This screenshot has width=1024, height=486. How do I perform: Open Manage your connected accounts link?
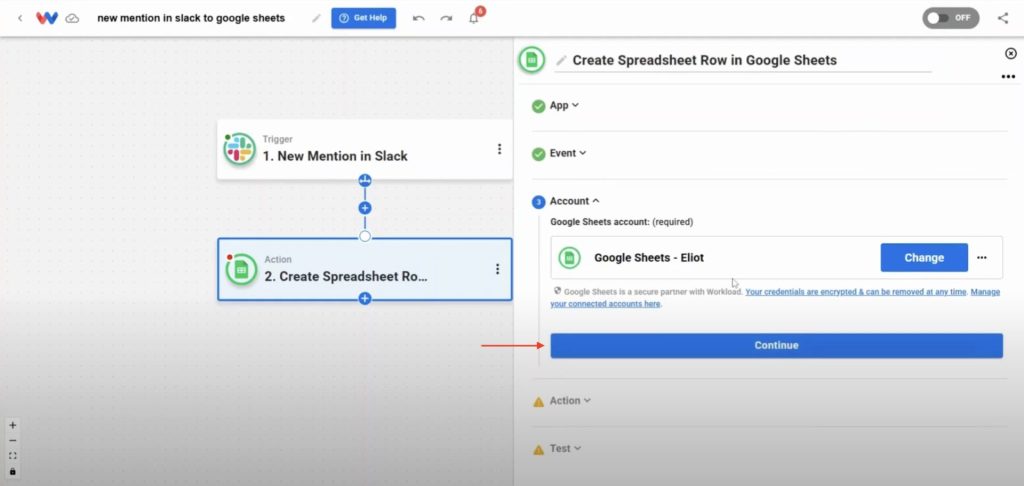click(775, 298)
